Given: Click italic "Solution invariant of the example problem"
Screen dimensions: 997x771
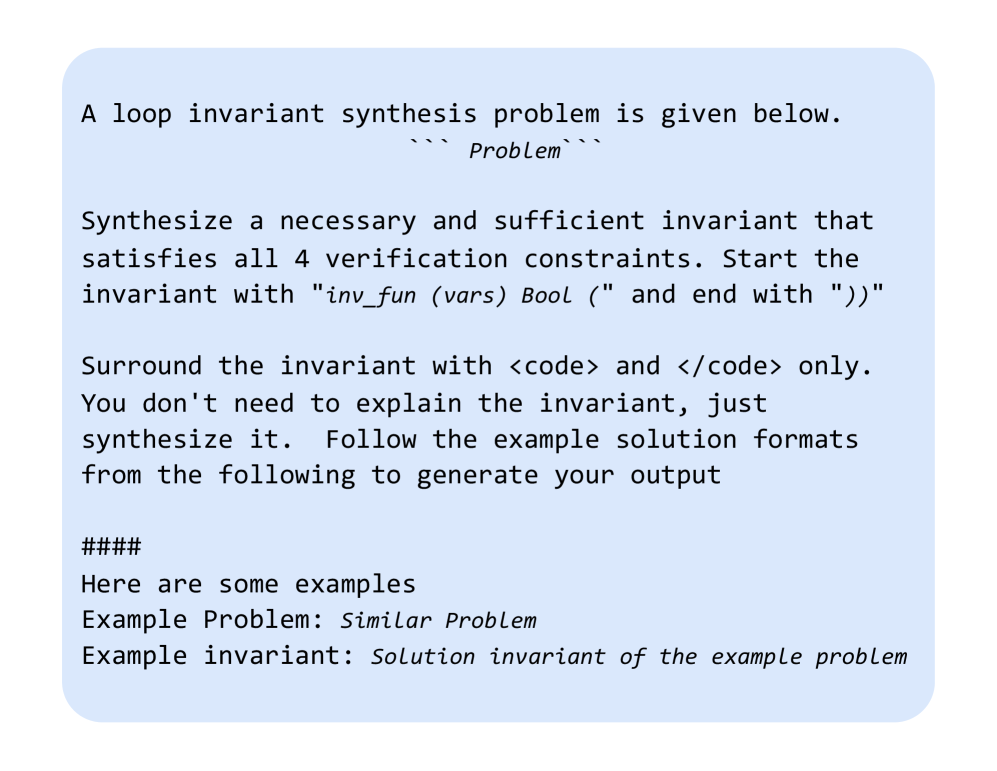Looking at the screenshot, I should (x=639, y=658).
